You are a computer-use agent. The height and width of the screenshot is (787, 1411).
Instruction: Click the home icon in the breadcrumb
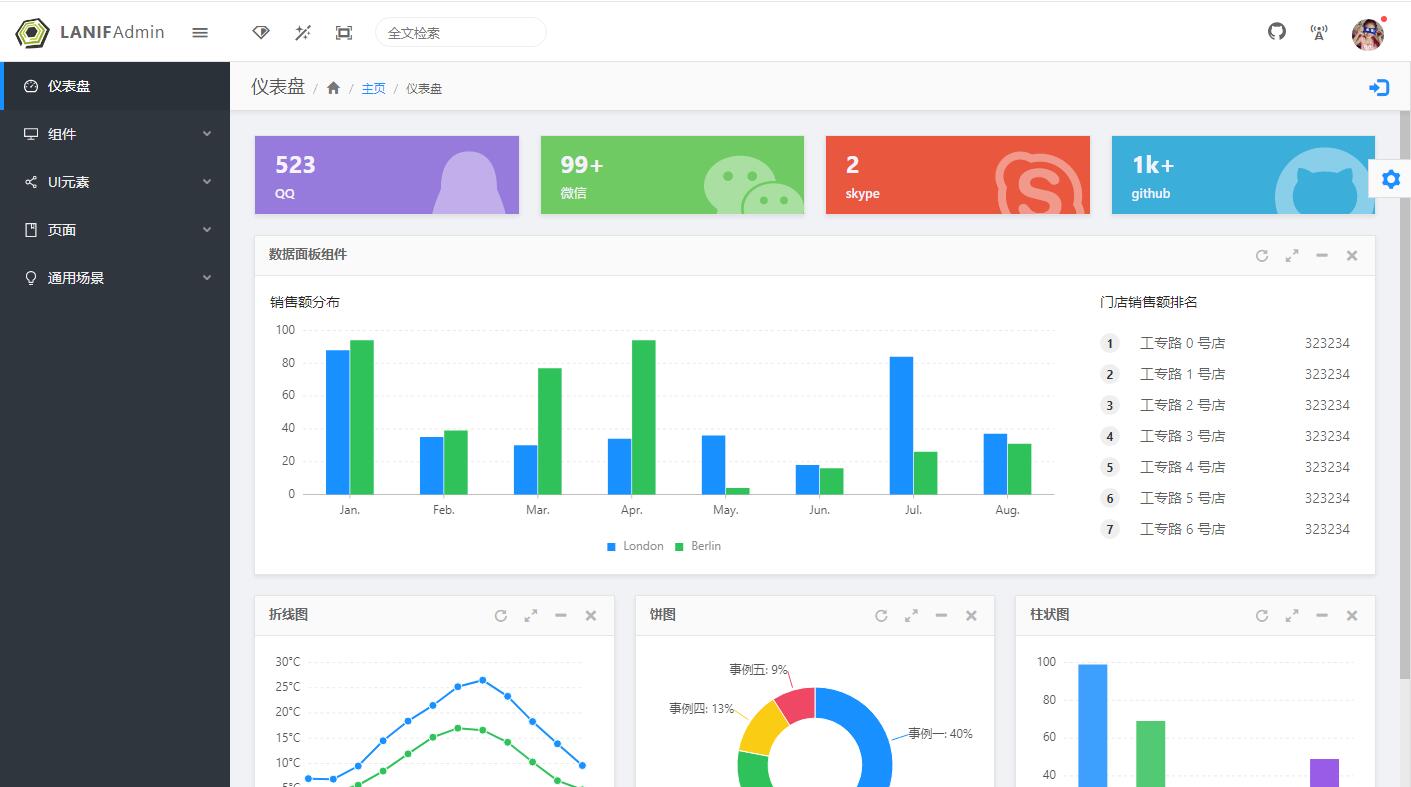pos(334,88)
